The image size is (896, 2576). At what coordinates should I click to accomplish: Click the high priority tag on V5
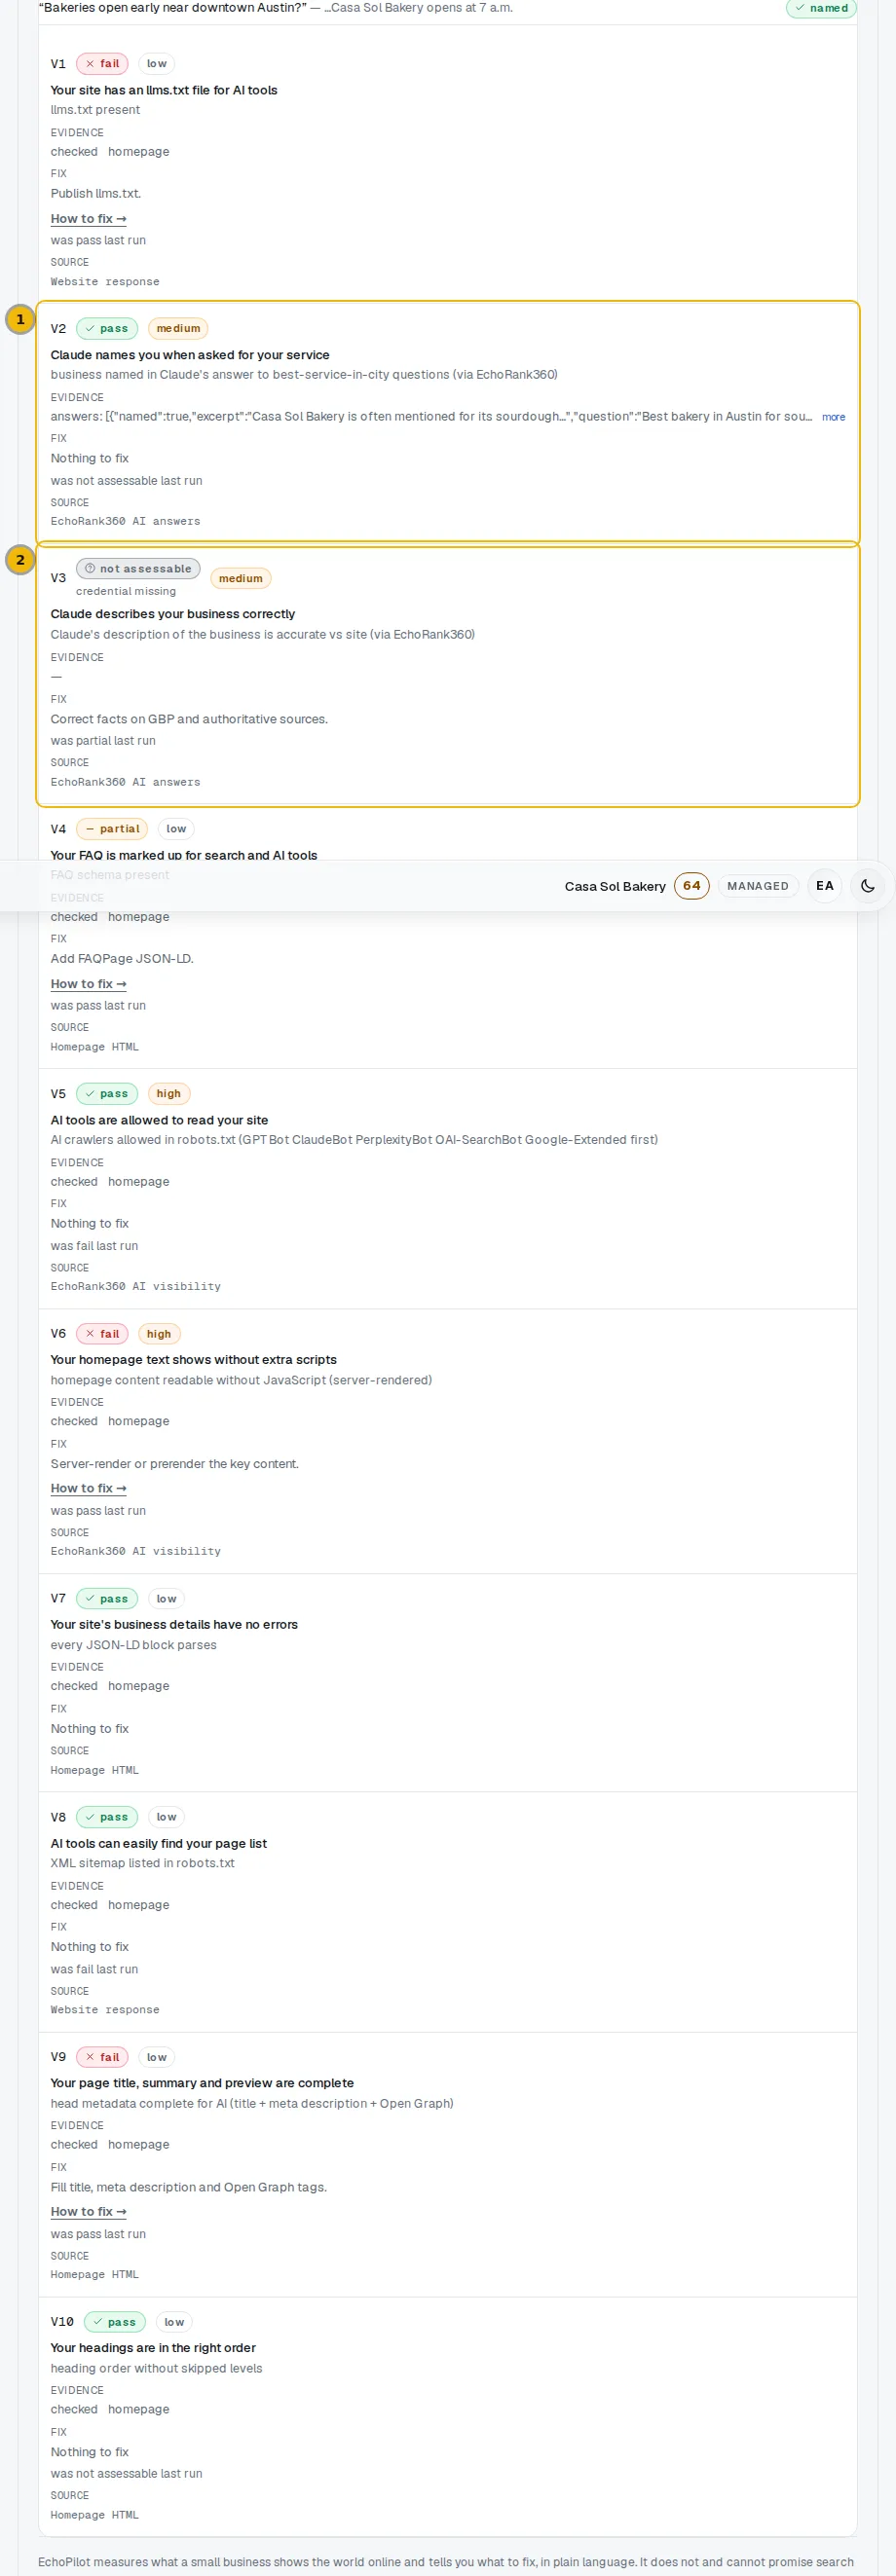[x=169, y=1093]
